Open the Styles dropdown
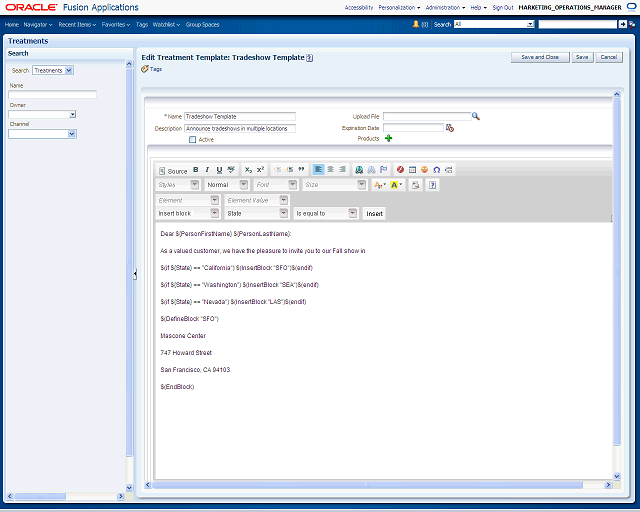This screenshot has width=640, height=512. pos(195,185)
